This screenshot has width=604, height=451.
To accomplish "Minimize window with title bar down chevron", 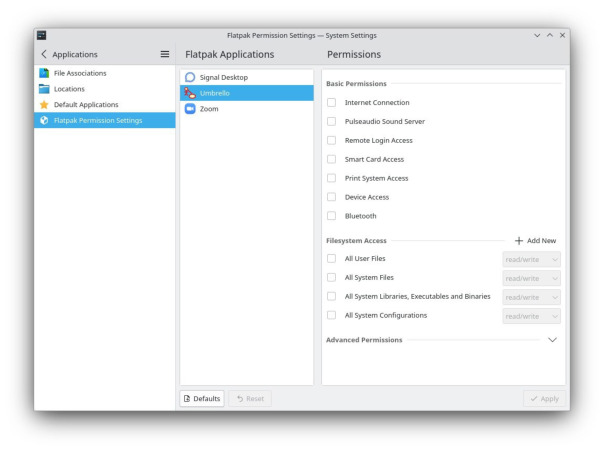I will [537, 35].
